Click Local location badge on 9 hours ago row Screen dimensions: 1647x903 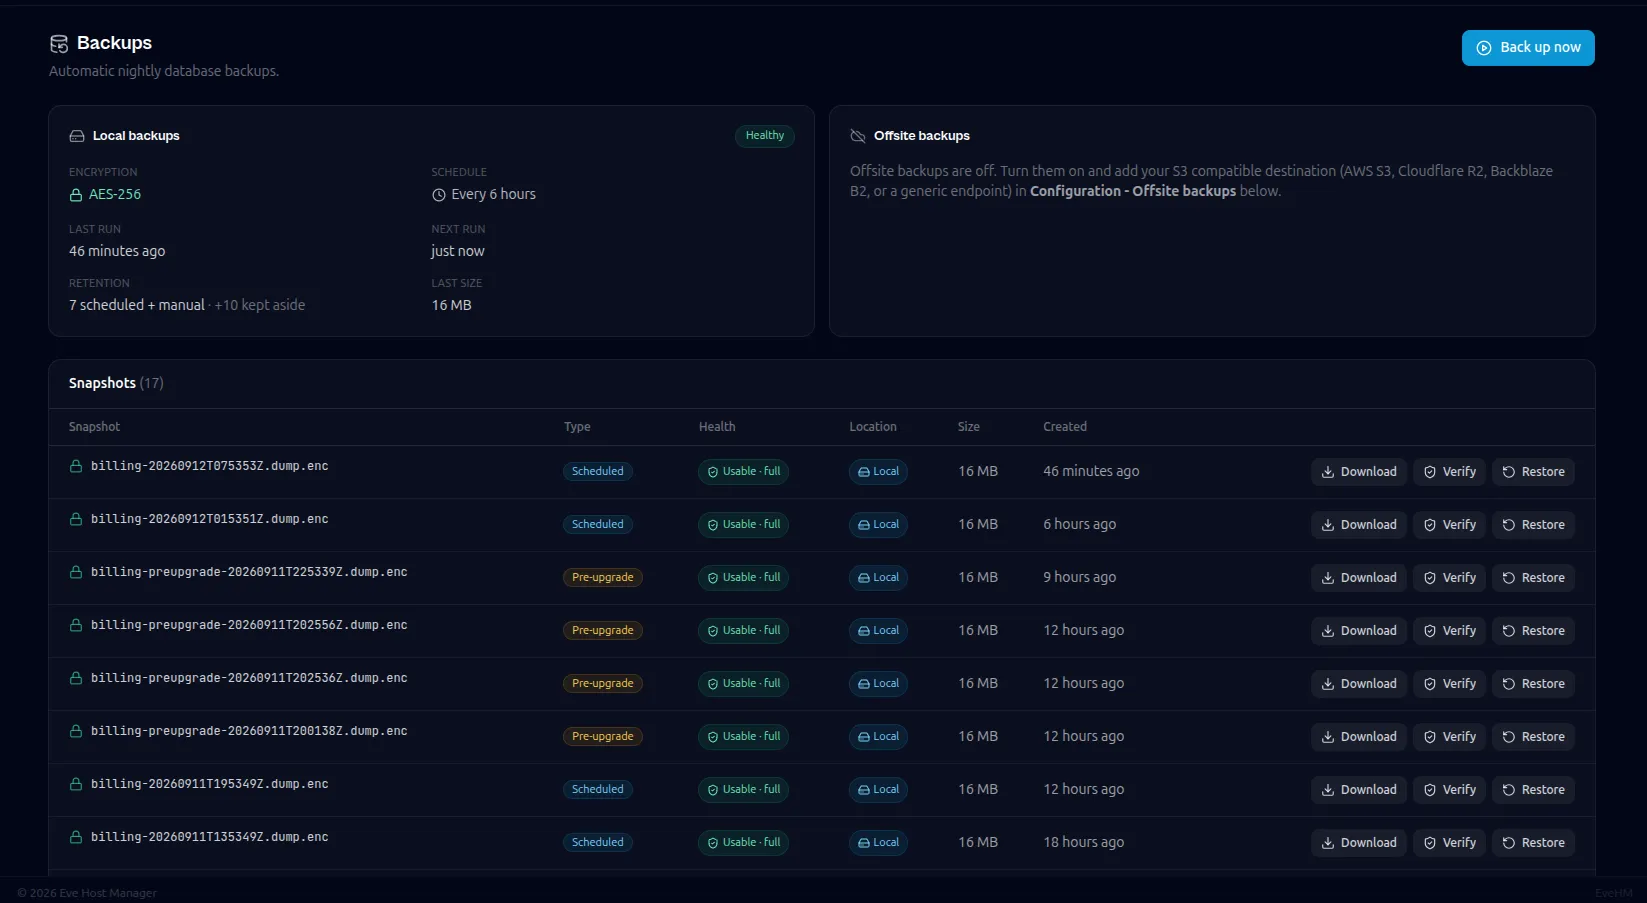tap(878, 578)
